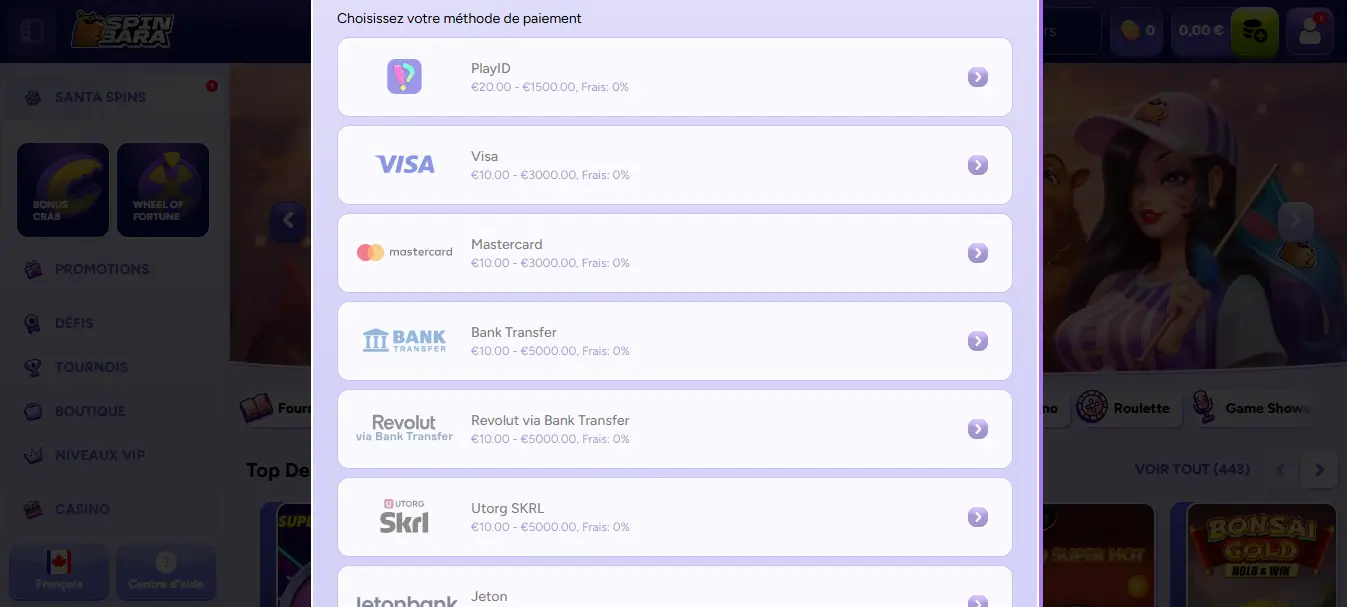Screen dimensions: 1347x607
Task: Open the Wheel of Fortune tile
Action: pyautogui.click(x=162, y=190)
